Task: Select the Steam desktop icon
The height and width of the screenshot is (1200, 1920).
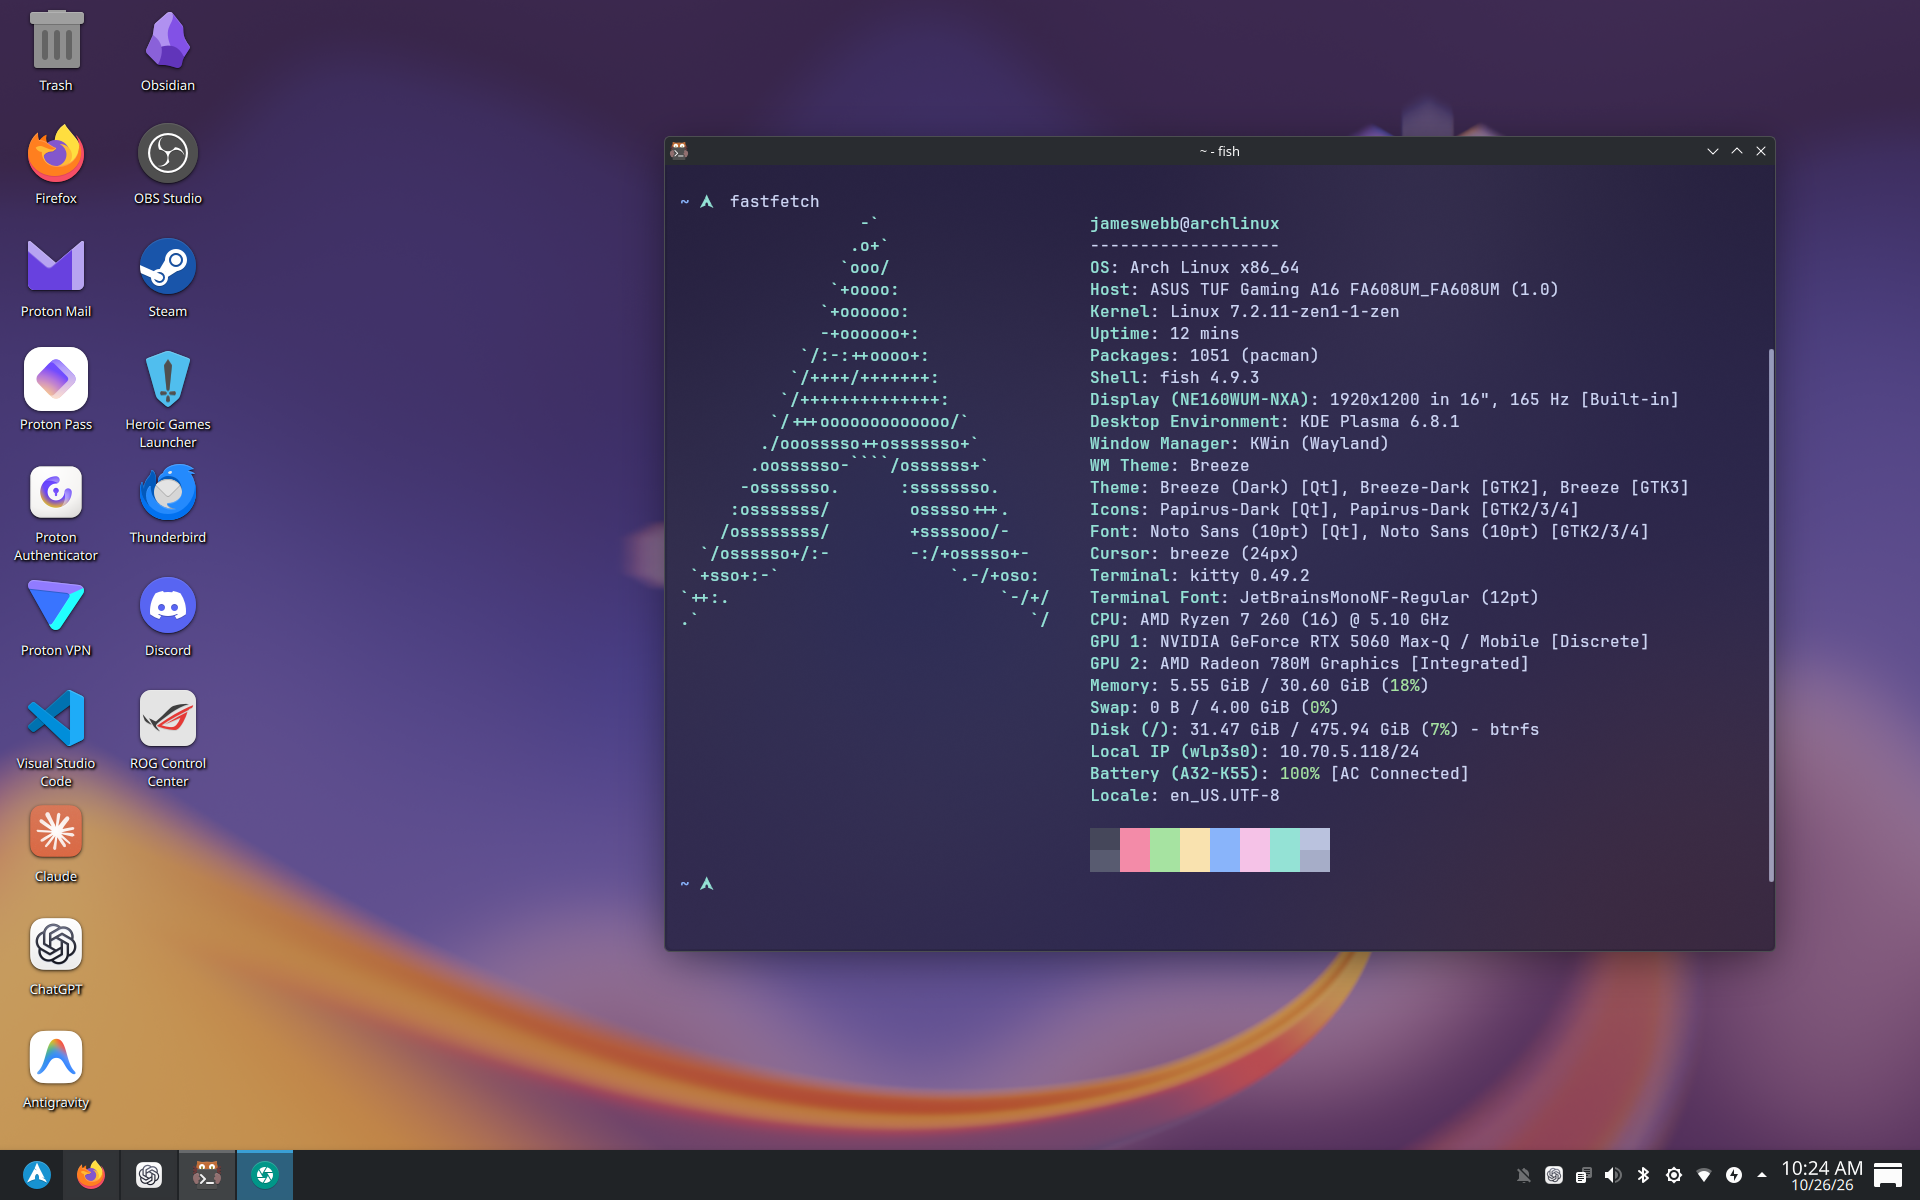Action: coord(168,277)
